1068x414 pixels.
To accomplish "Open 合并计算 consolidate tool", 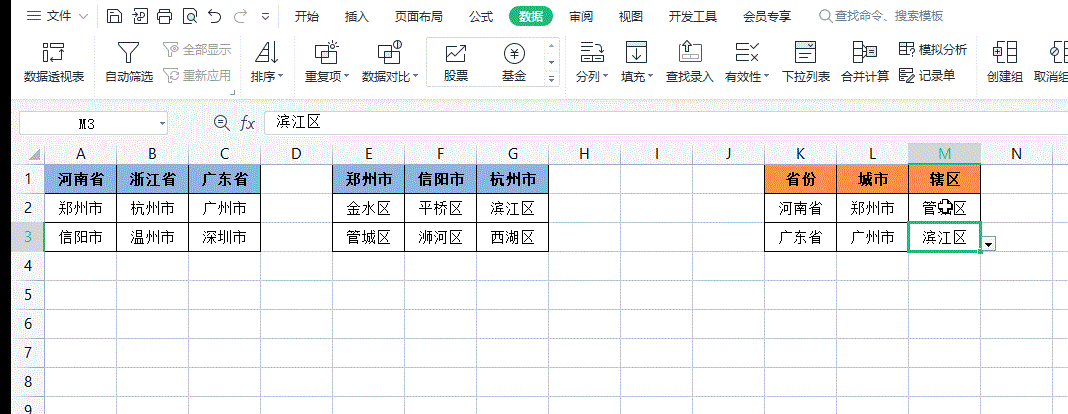I will pyautogui.click(x=864, y=62).
